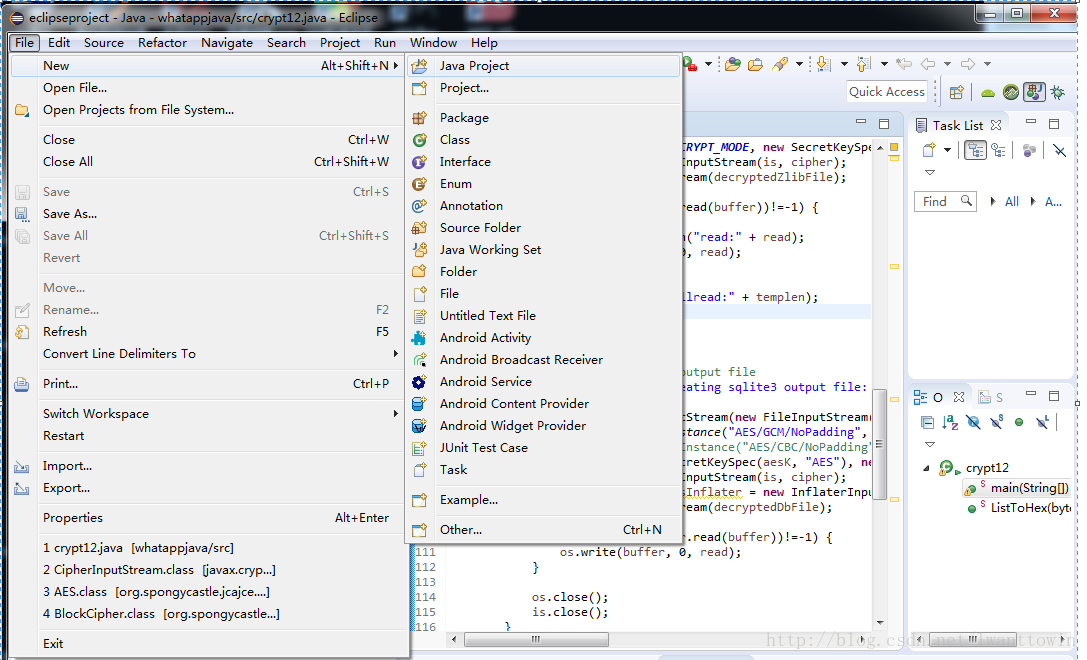
Task: Choose Interface from the New submenu
Action: click(464, 162)
